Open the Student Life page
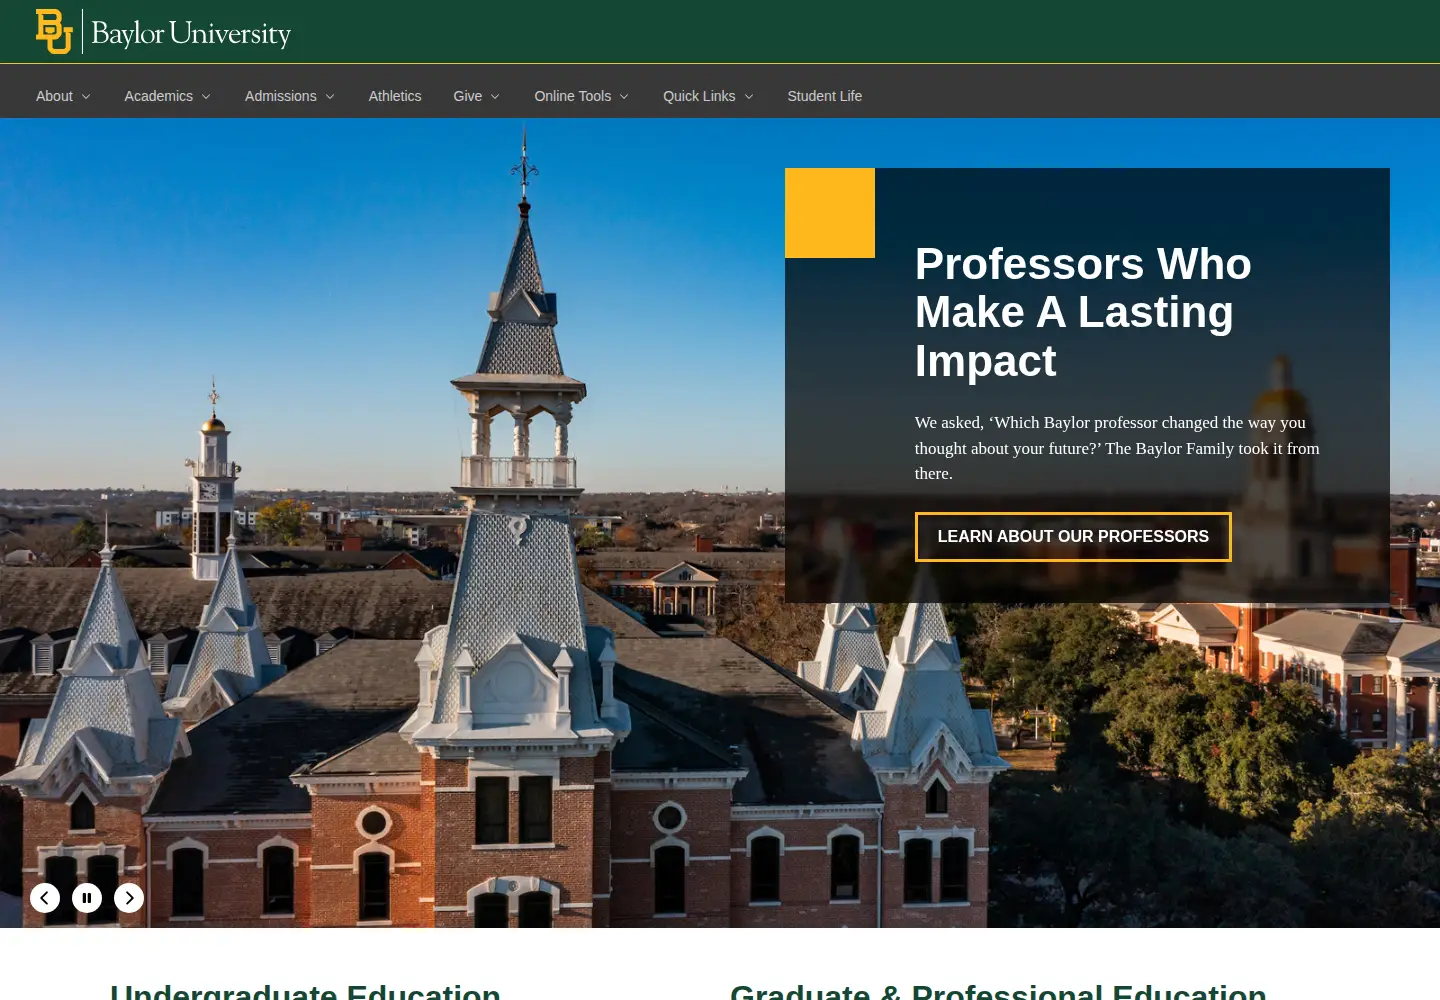The height and width of the screenshot is (1000, 1440). [824, 96]
